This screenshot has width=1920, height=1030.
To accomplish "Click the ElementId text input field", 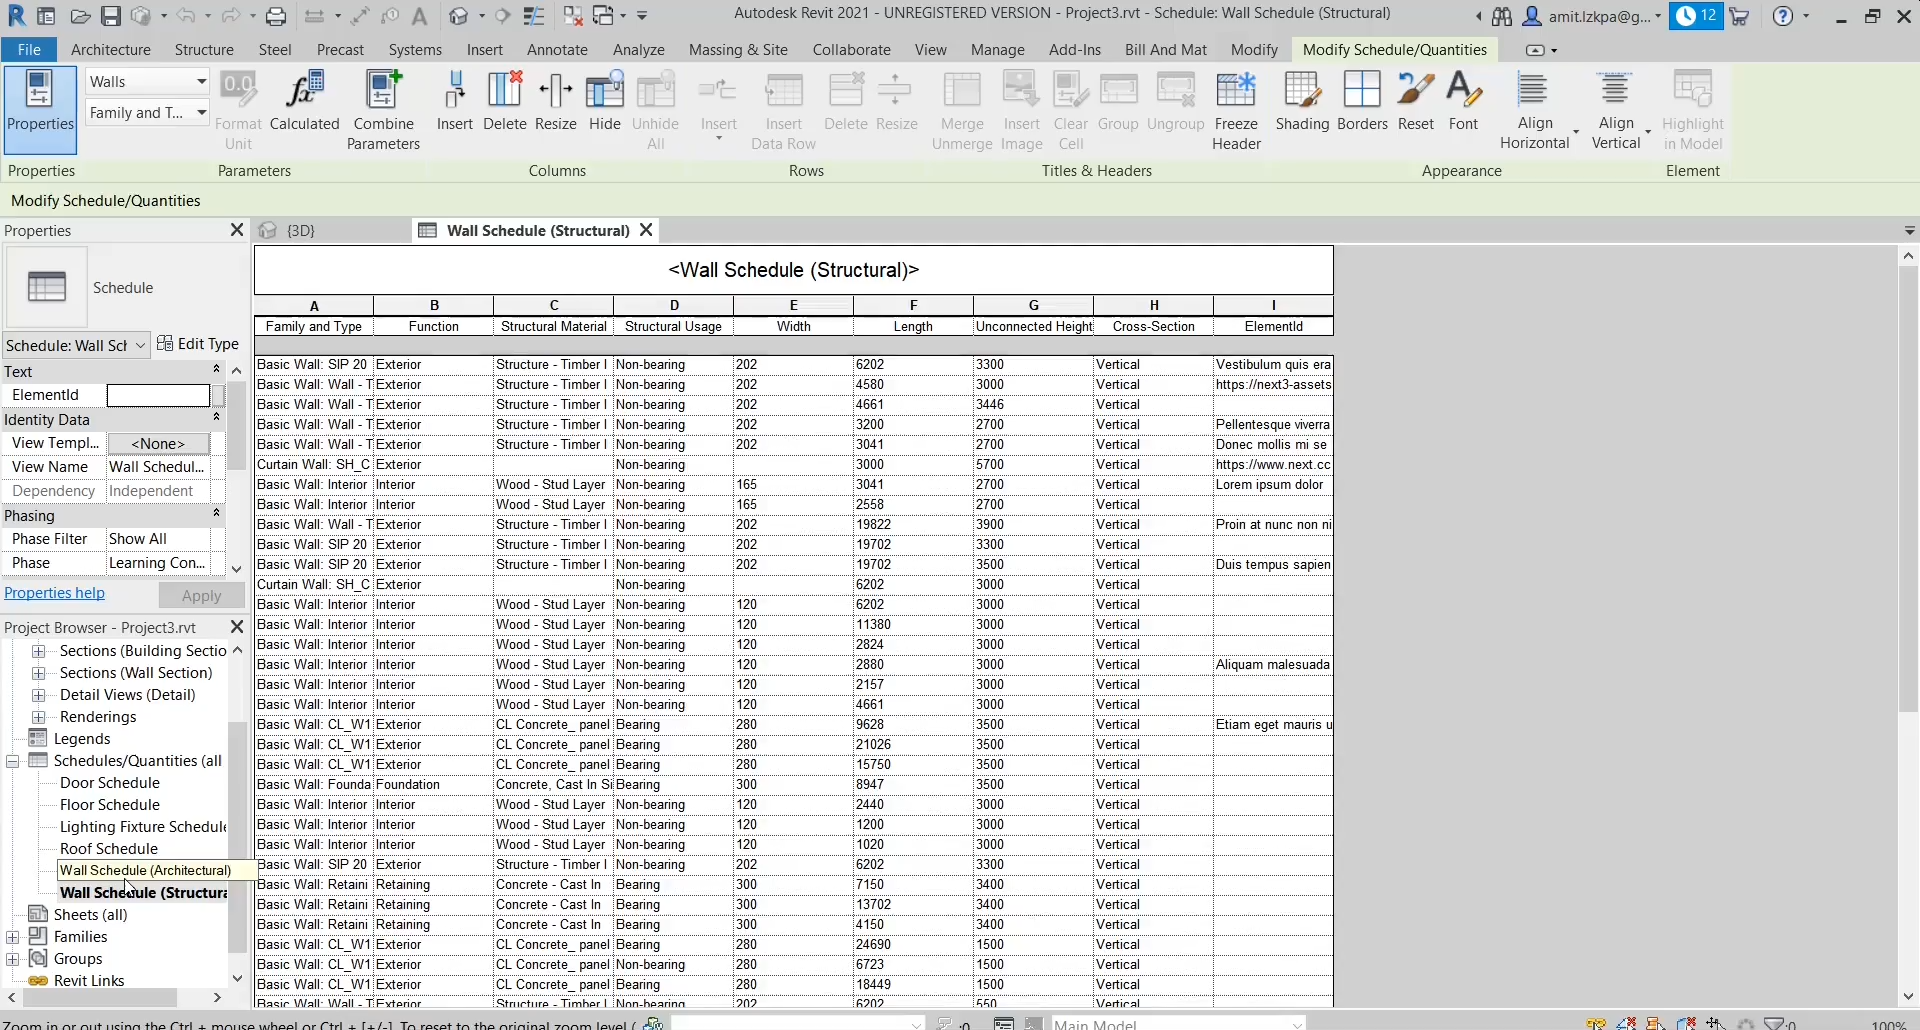I will 158,395.
